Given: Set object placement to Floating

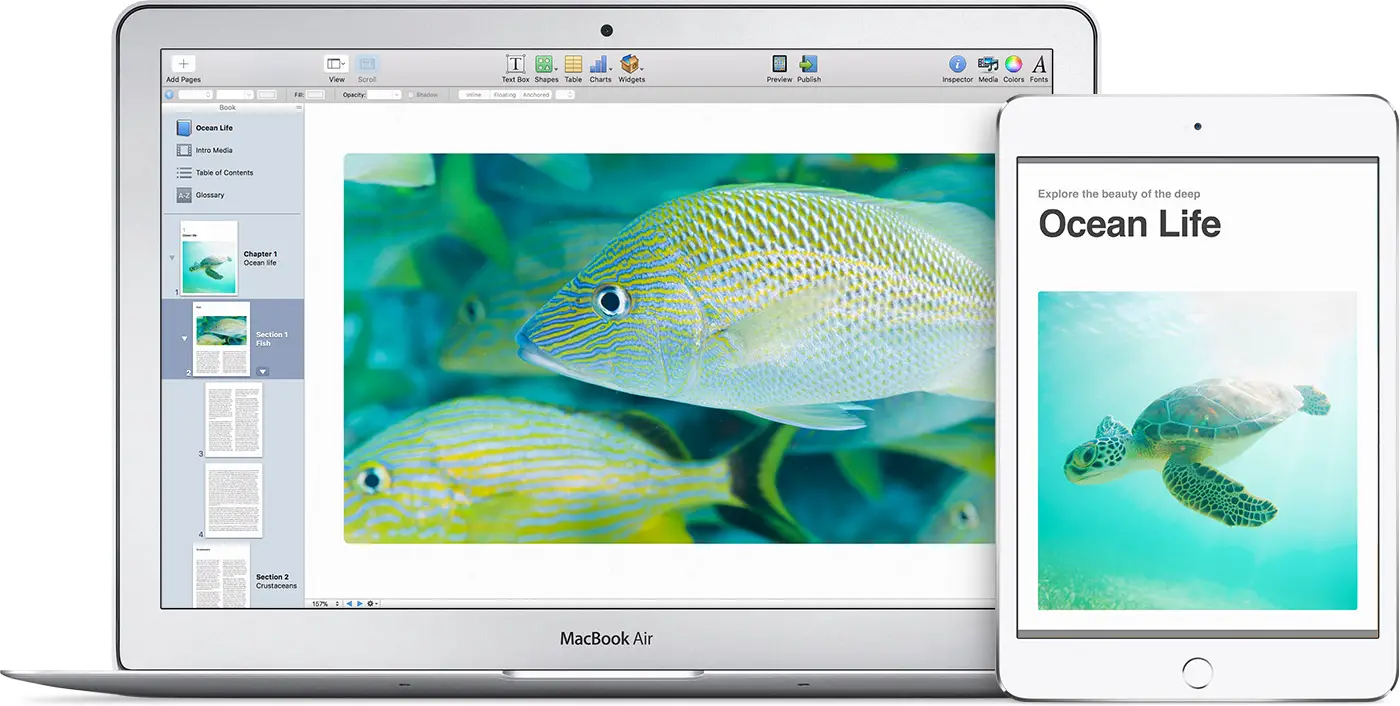Looking at the screenshot, I should (x=505, y=94).
